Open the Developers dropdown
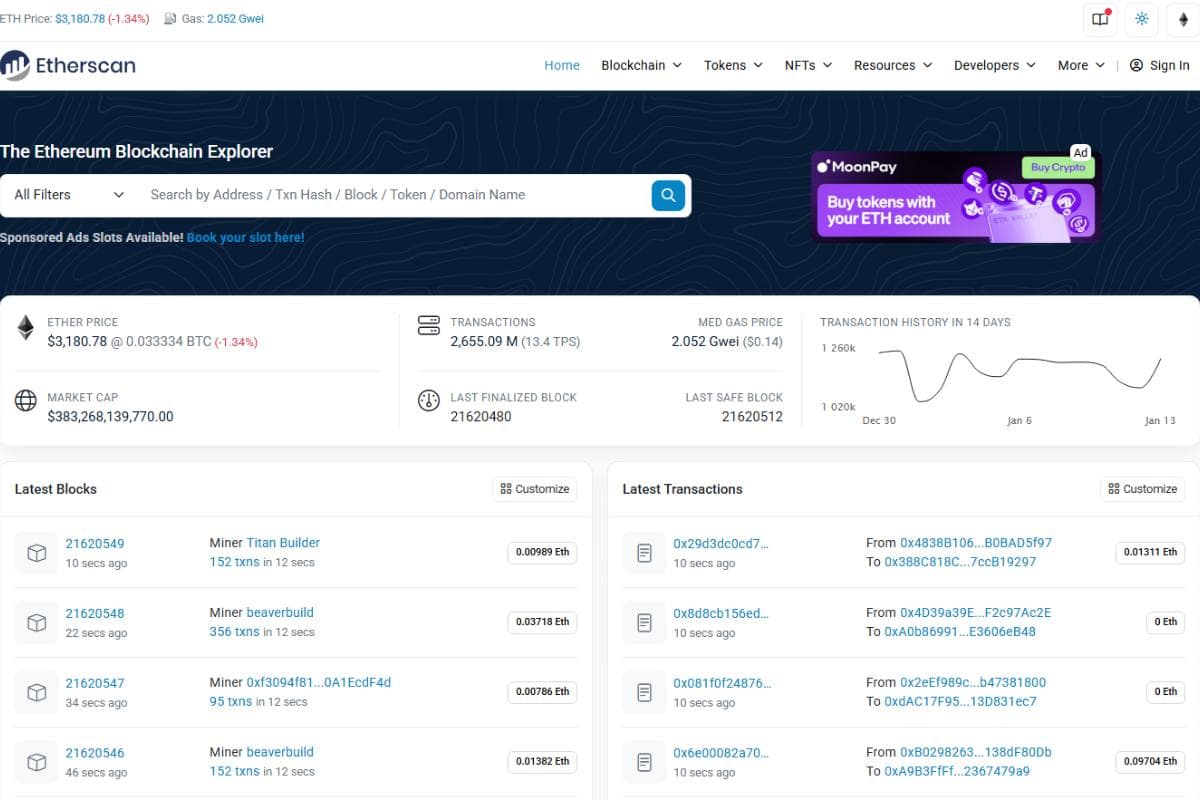Screen dimensions: 1200x800 (x=993, y=65)
